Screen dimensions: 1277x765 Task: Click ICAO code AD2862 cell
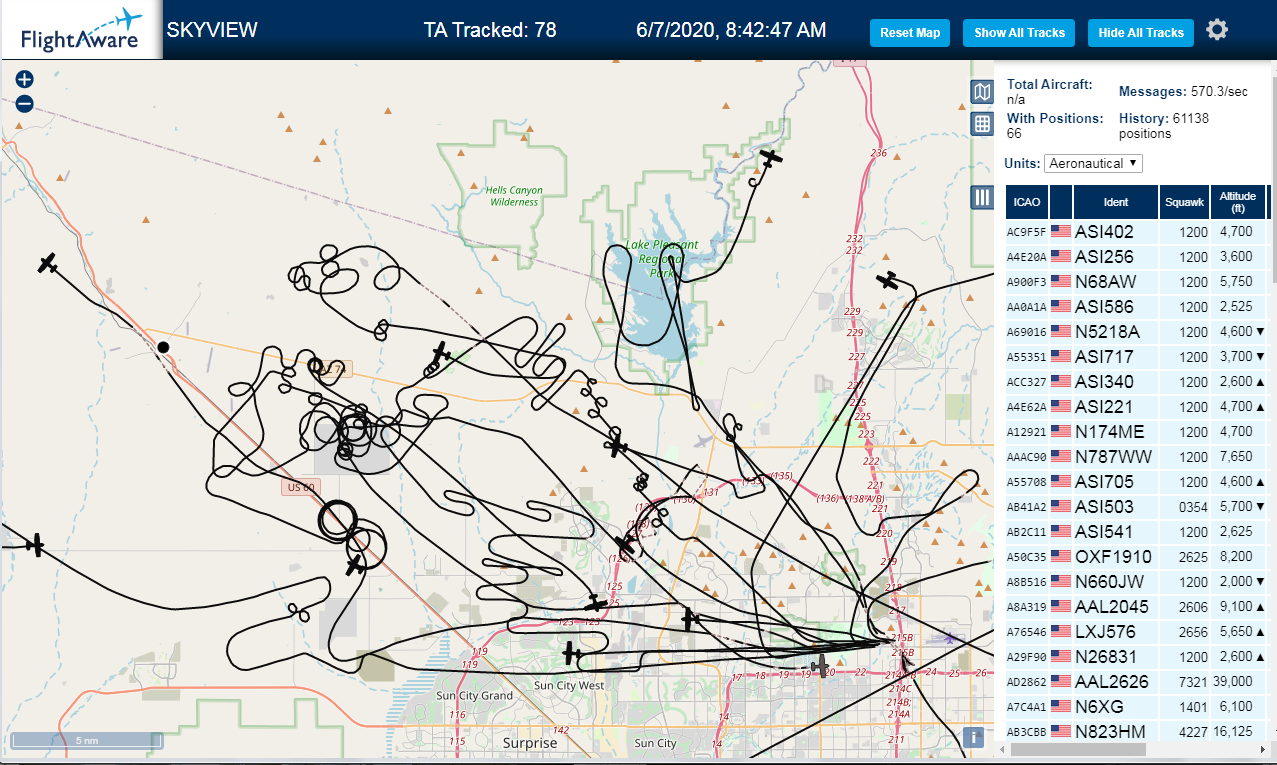click(1026, 682)
